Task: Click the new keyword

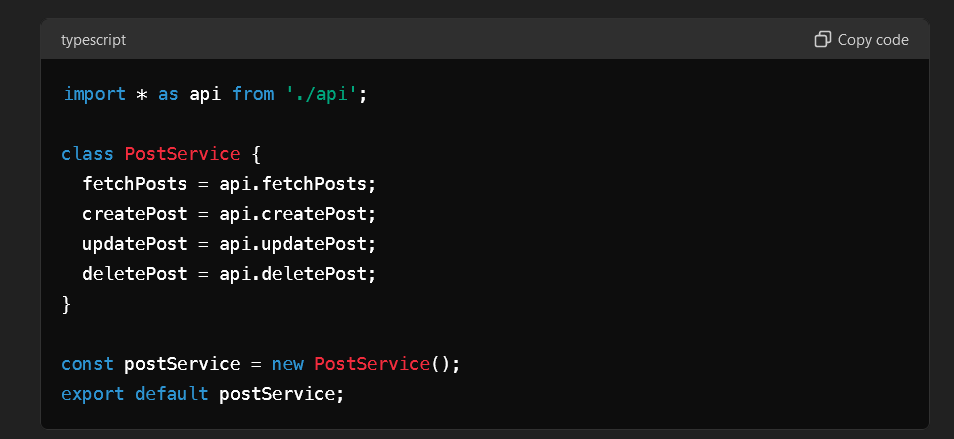Action: point(288,364)
